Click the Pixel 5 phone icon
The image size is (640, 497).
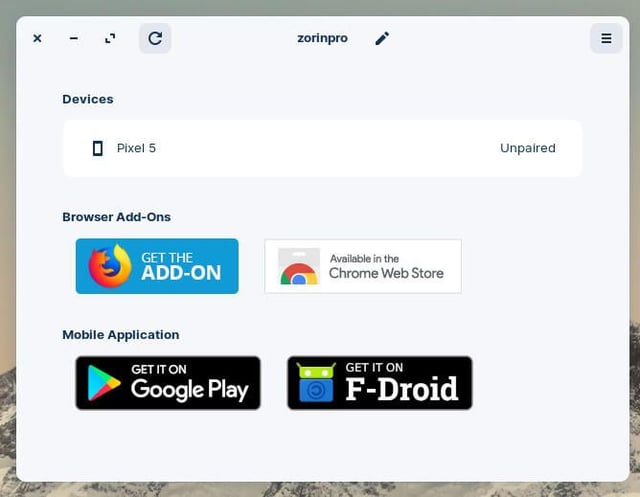click(x=98, y=148)
